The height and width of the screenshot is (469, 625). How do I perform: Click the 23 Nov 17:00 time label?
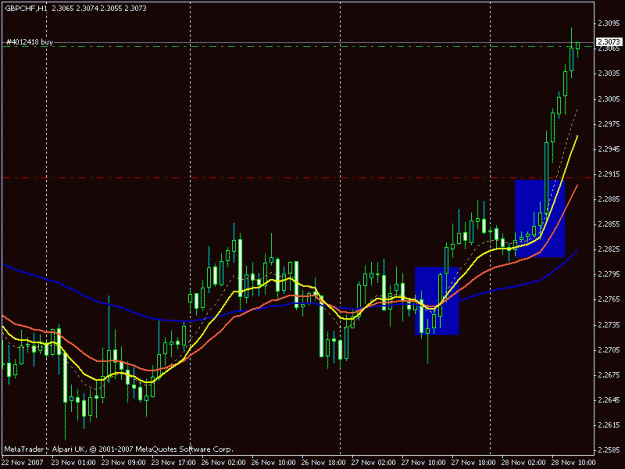173,463
